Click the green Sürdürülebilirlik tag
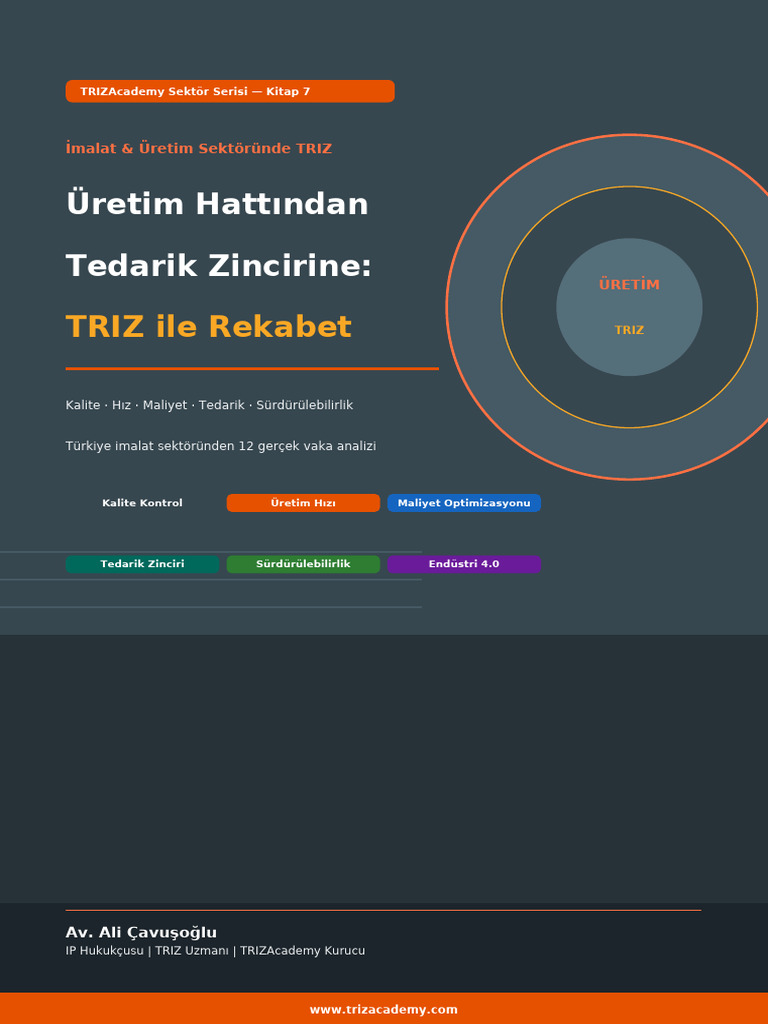 (303, 564)
